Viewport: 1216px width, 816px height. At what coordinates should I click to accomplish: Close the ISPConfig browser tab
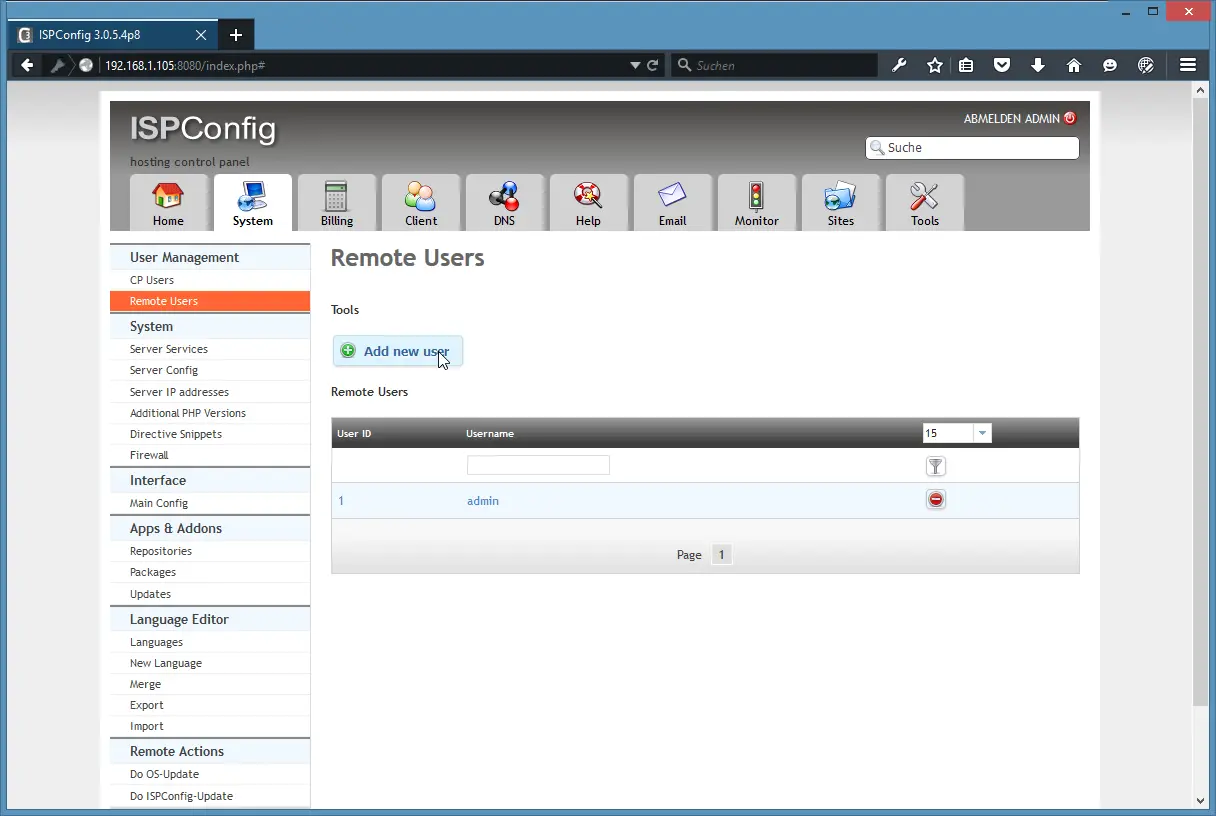click(x=201, y=35)
